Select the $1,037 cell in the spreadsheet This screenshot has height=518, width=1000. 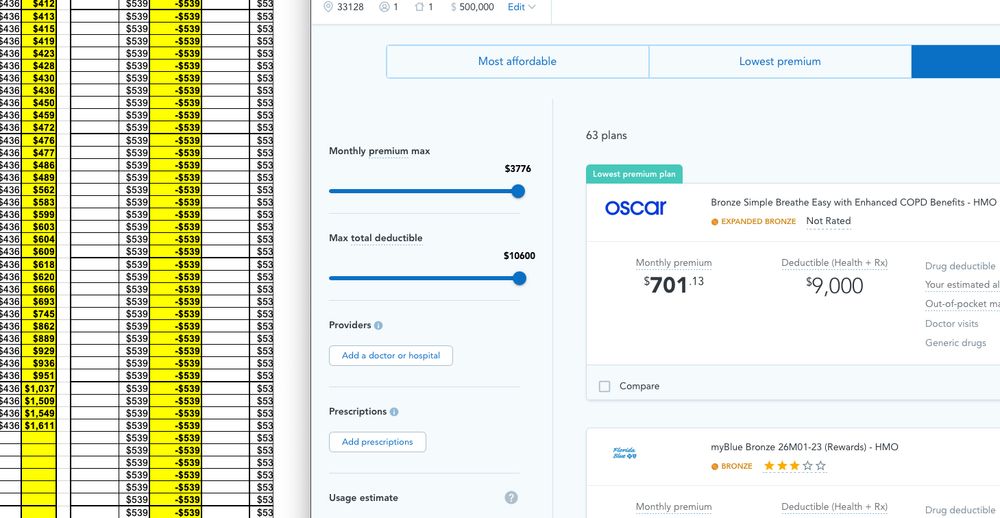click(x=39, y=388)
